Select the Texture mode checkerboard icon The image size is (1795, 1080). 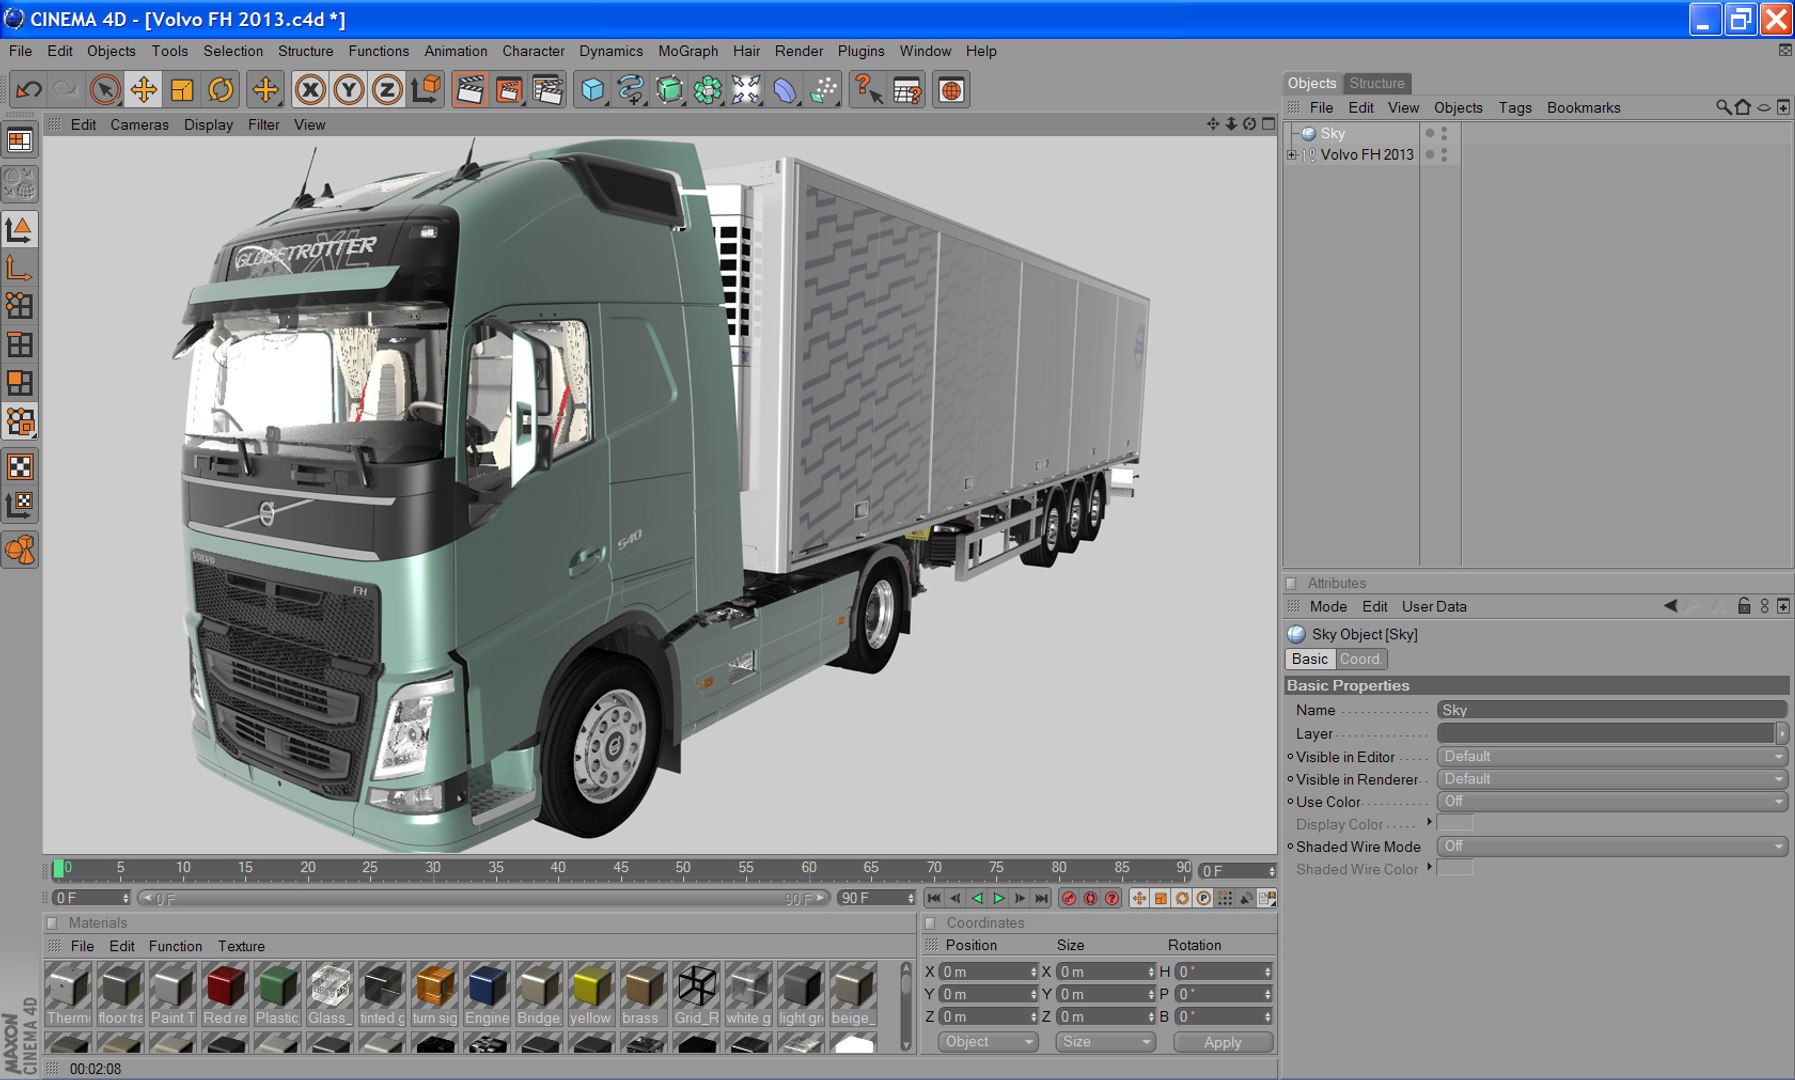point(20,466)
